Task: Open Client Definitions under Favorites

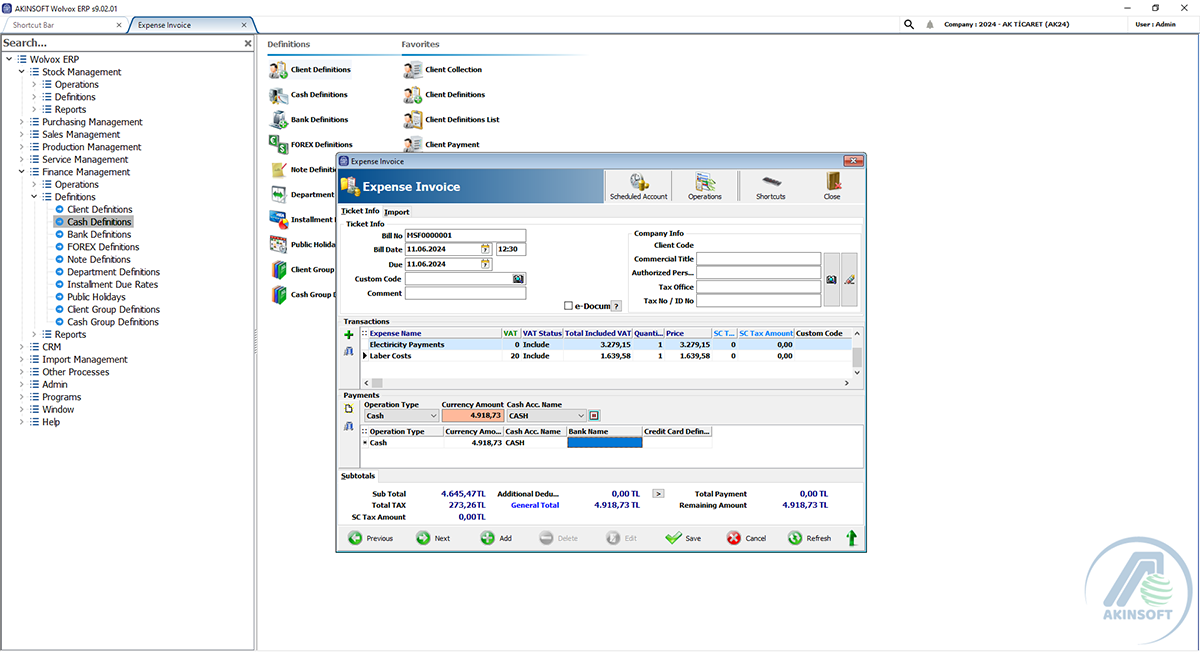Action: point(444,95)
